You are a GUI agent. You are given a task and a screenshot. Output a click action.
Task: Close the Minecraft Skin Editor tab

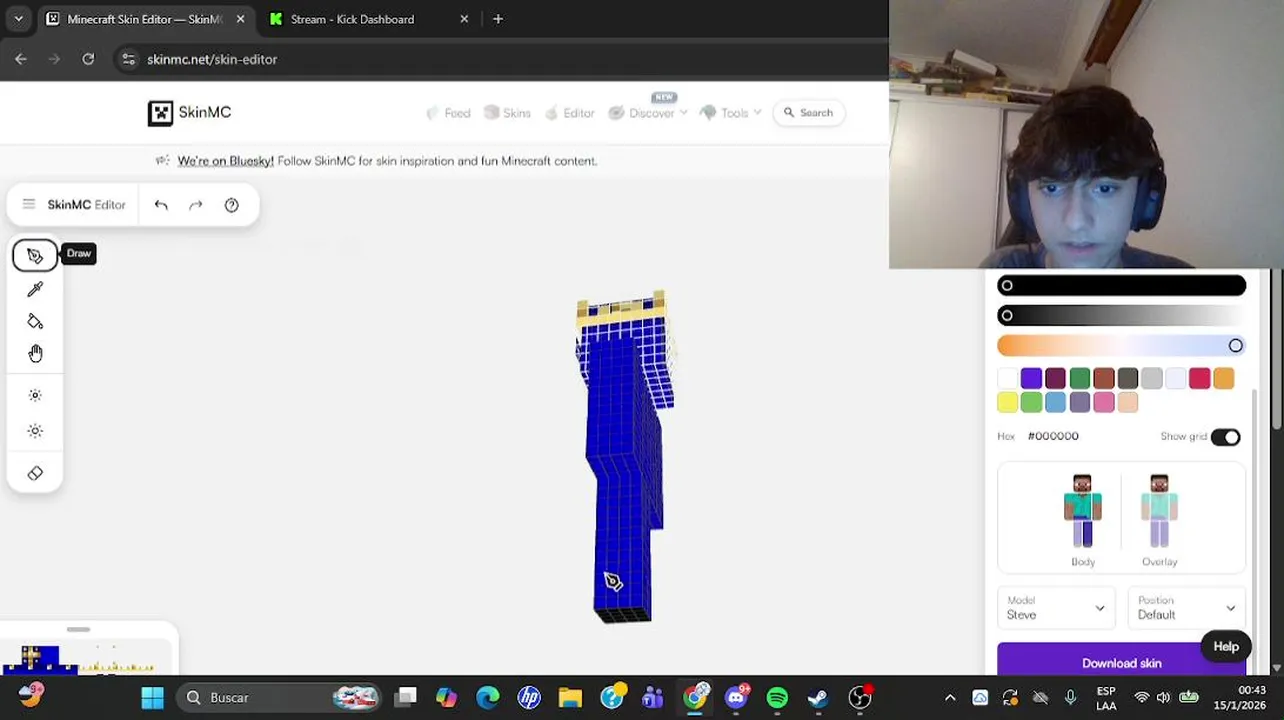coord(240,19)
